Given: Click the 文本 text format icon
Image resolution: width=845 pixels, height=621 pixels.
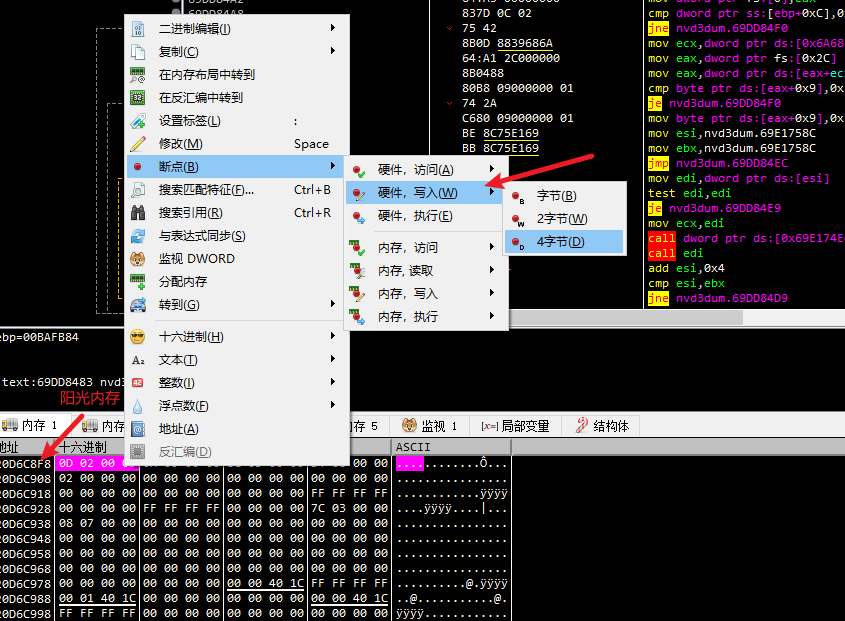Looking at the screenshot, I should click(138, 360).
